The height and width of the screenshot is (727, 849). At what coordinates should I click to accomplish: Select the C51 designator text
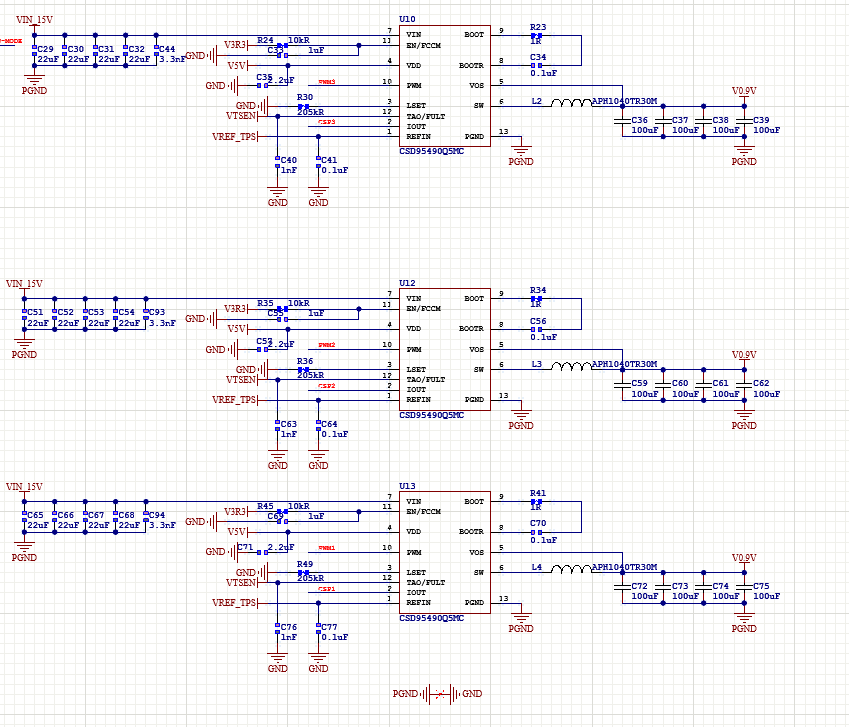(x=35, y=312)
